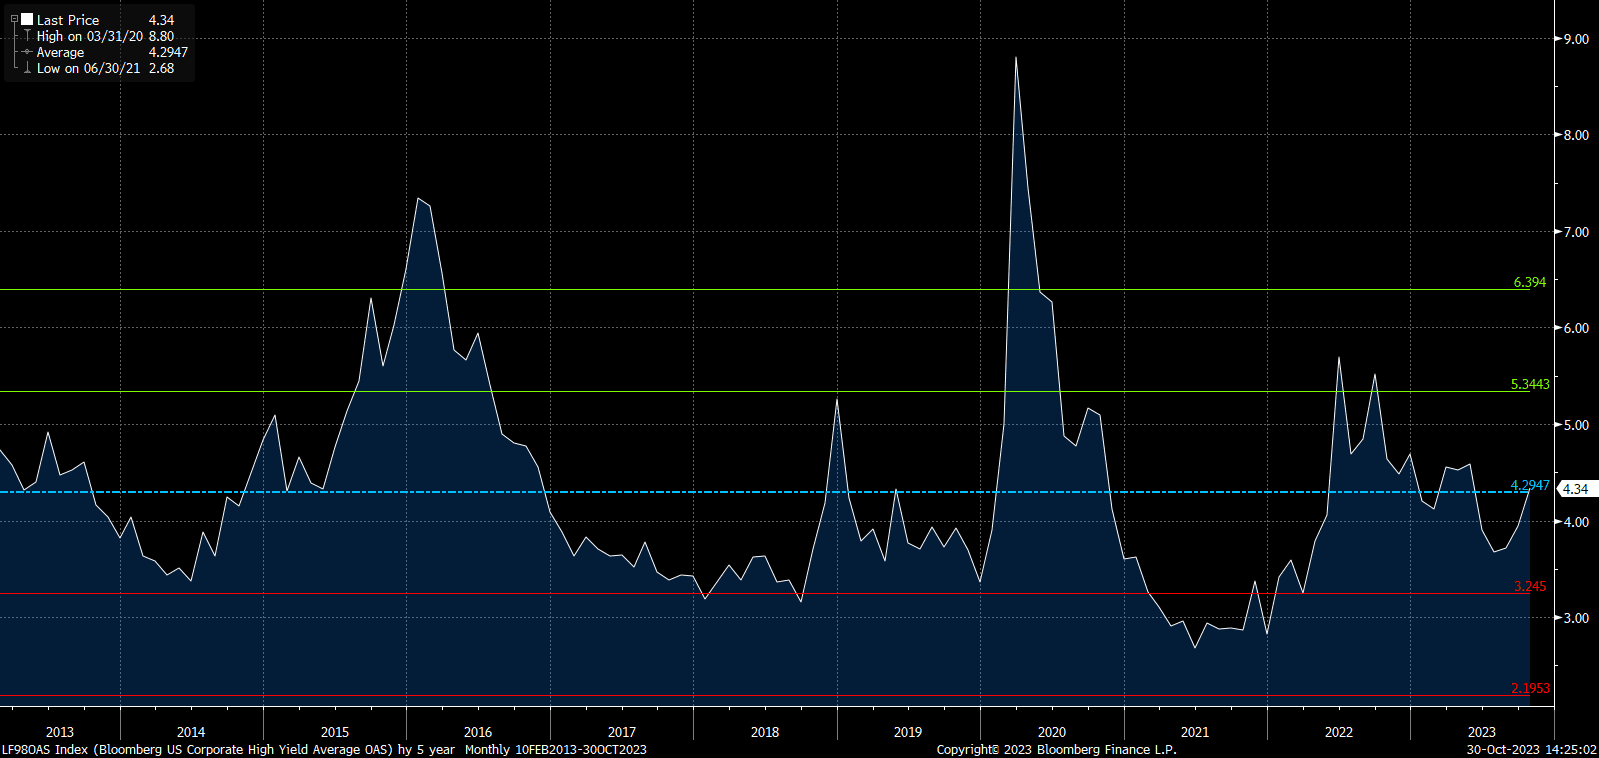Click the 2.1953 red level label
This screenshot has height=758, width=1599.
point(1529,688)
